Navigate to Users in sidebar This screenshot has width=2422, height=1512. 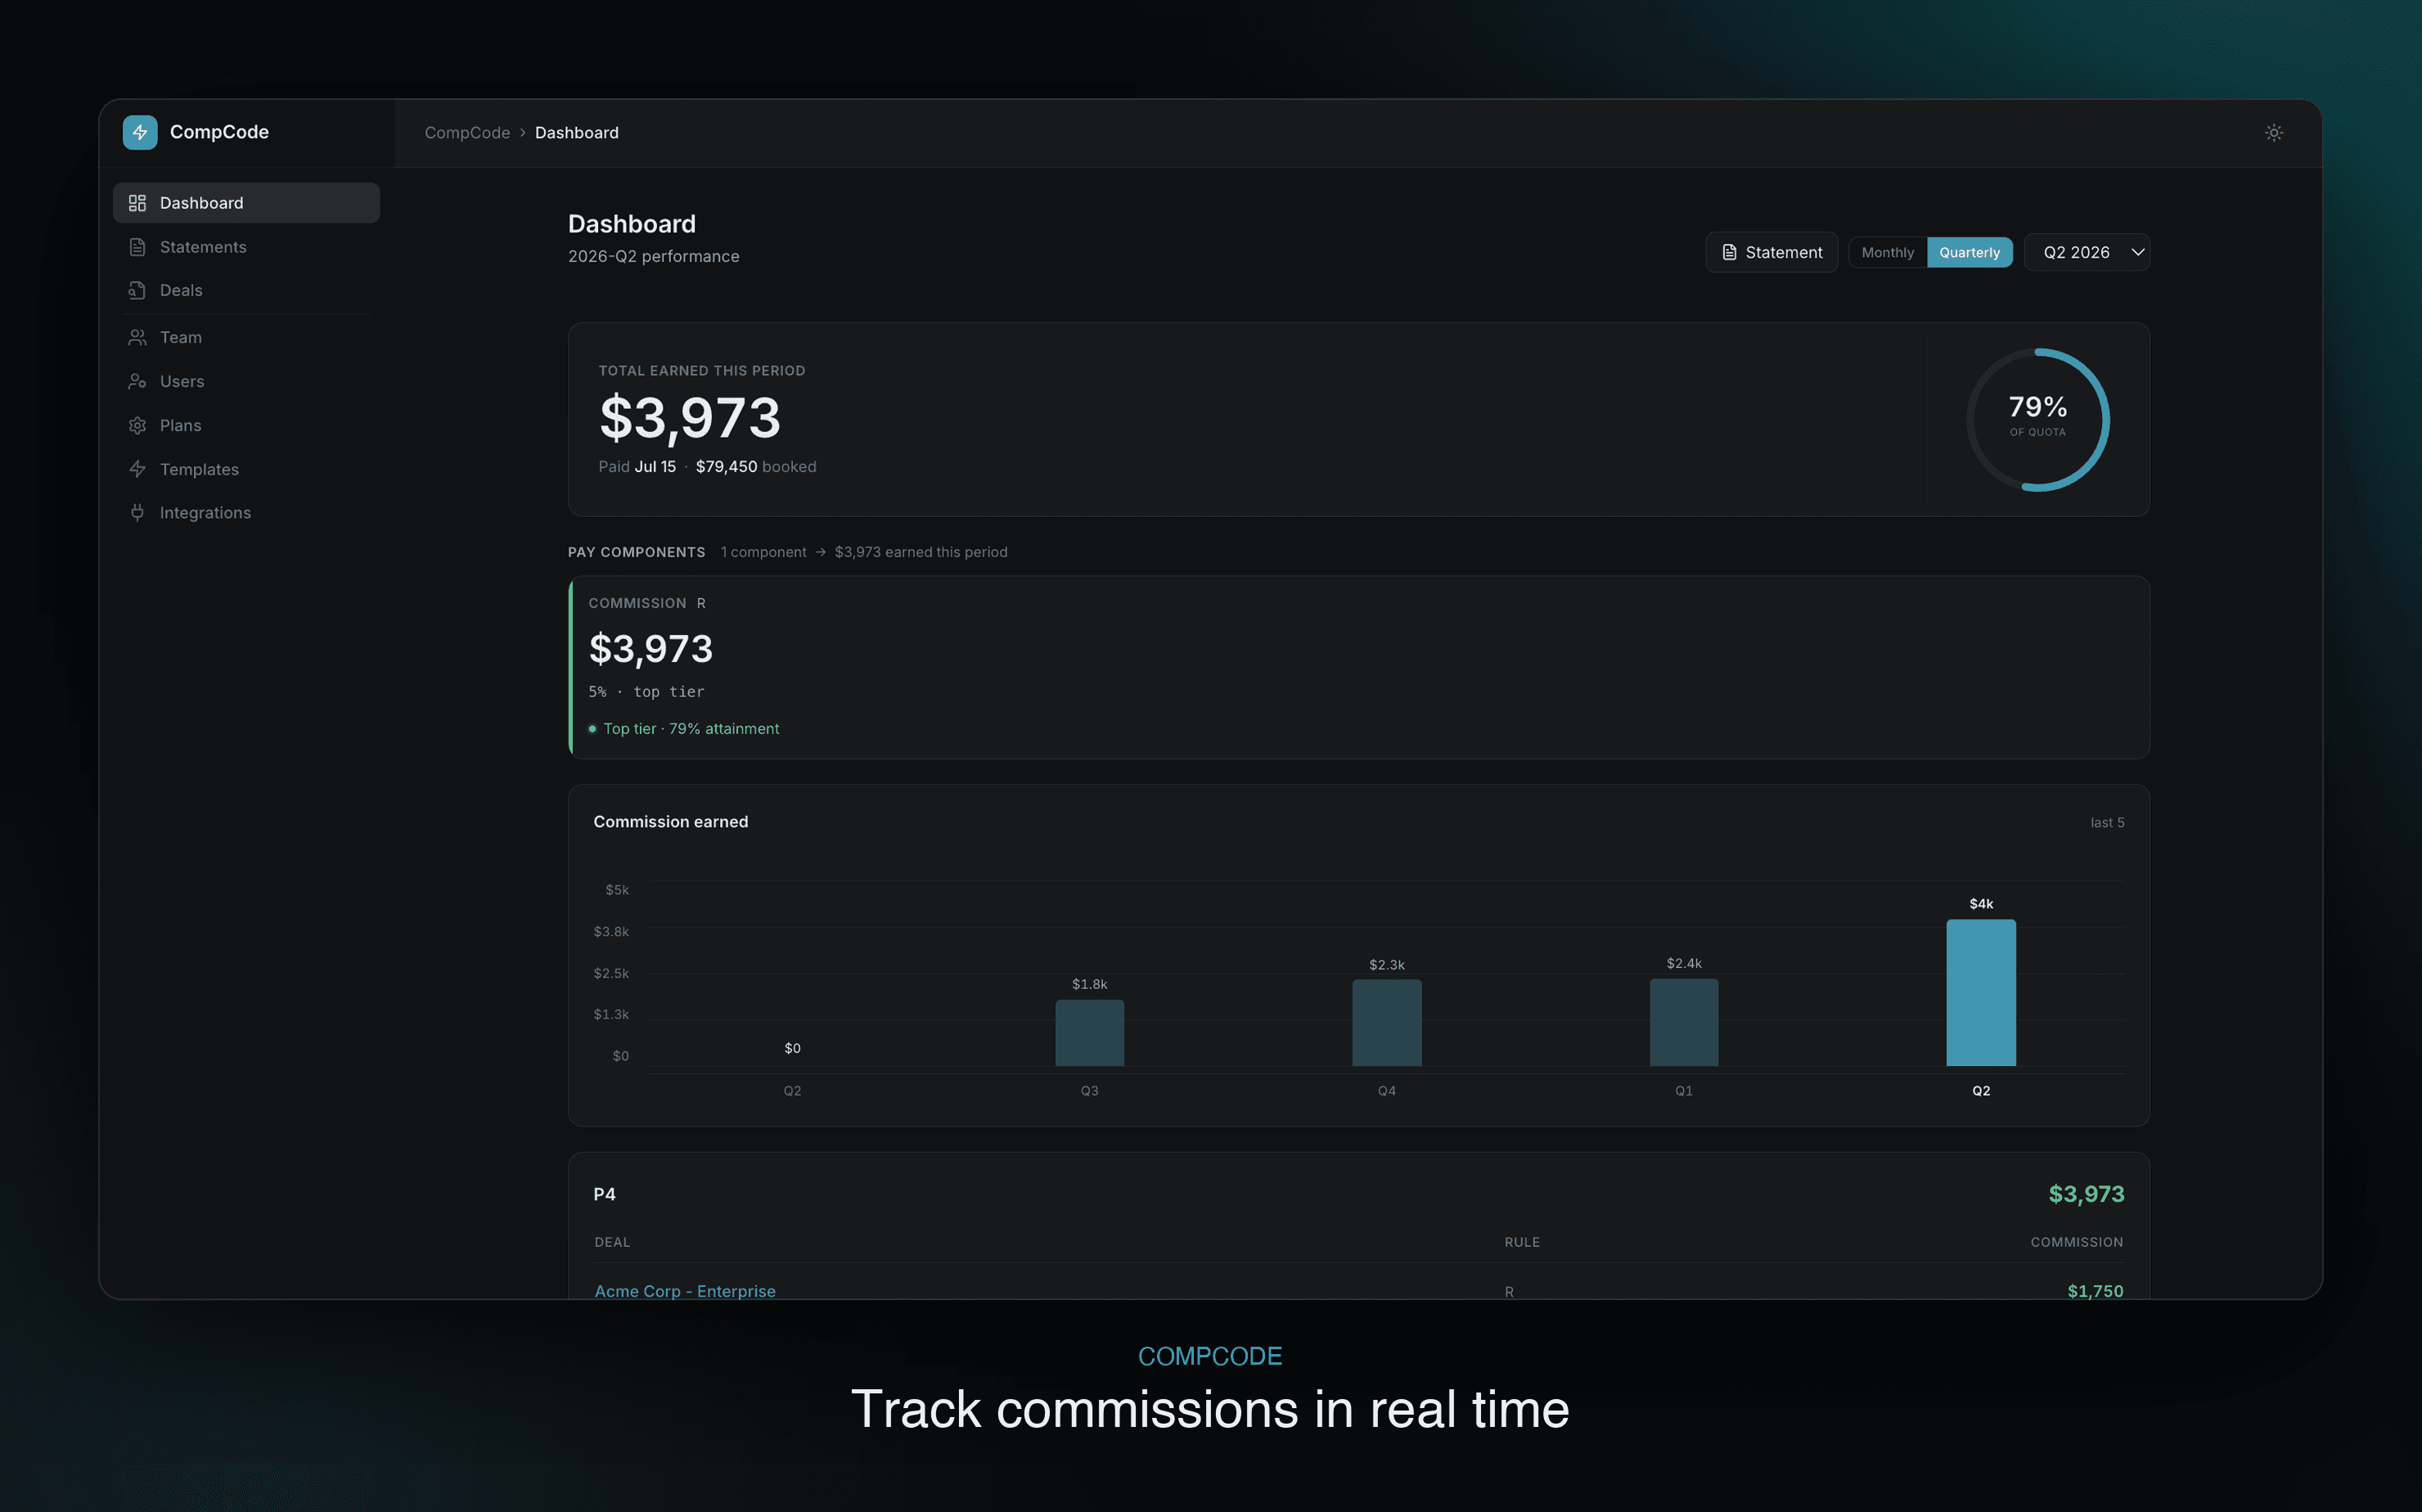coord(246,381)
